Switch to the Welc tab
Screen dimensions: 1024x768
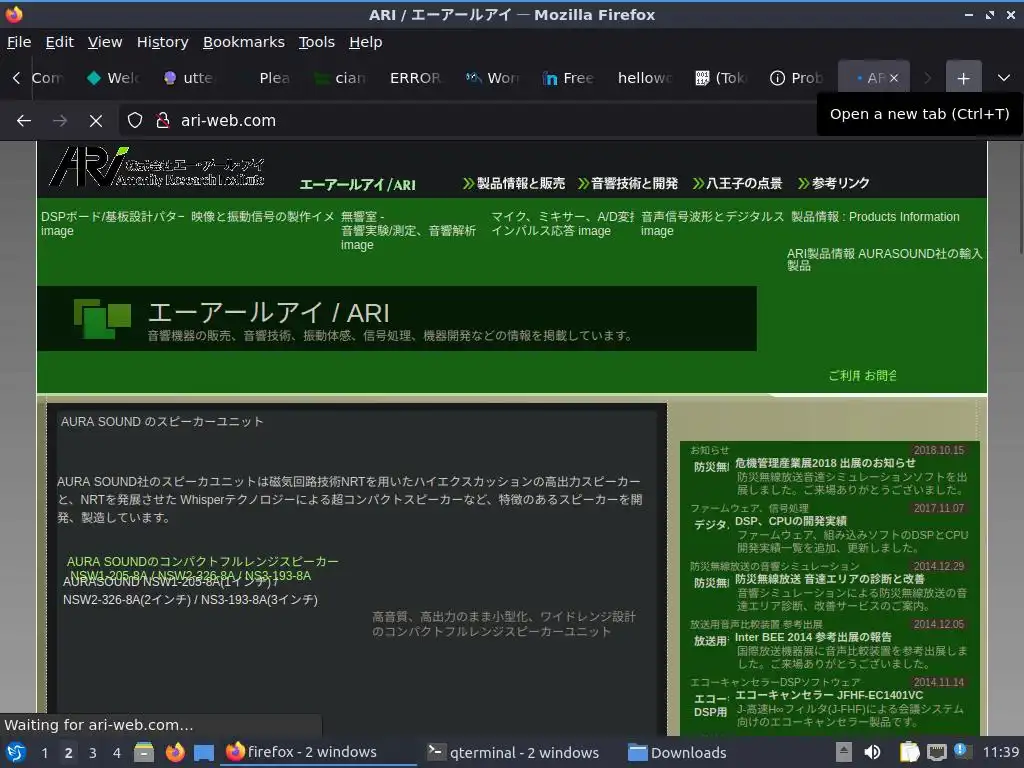tap(114, 78)
